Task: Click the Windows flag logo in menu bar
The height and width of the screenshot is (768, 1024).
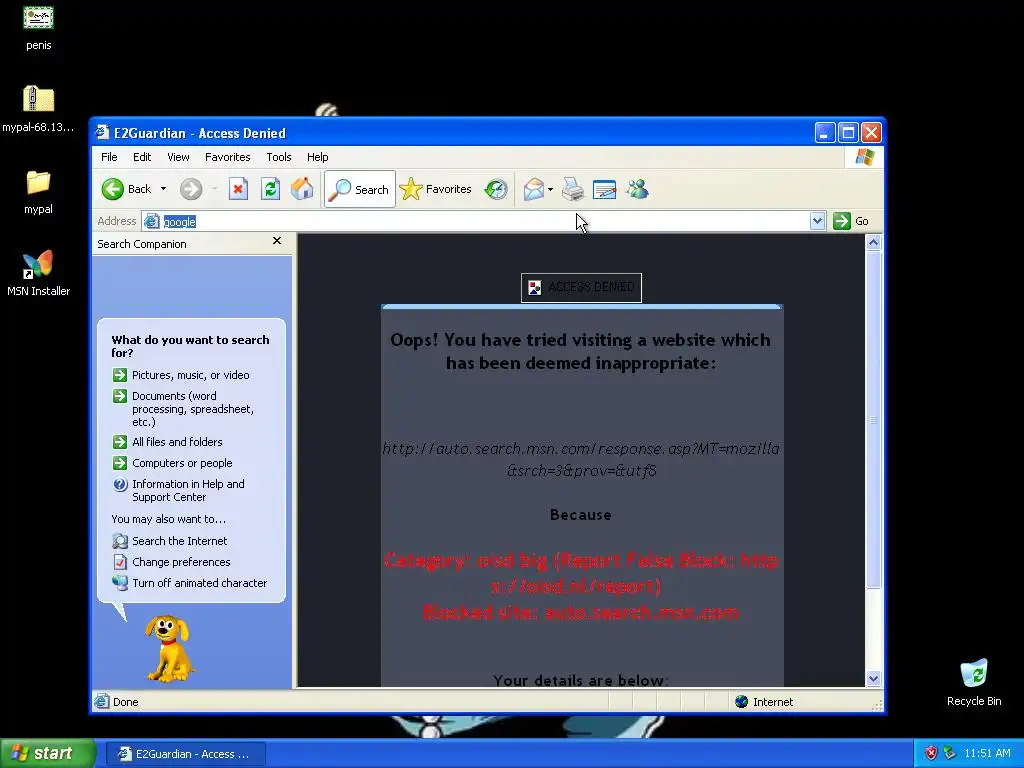Action: click(865, 157)
